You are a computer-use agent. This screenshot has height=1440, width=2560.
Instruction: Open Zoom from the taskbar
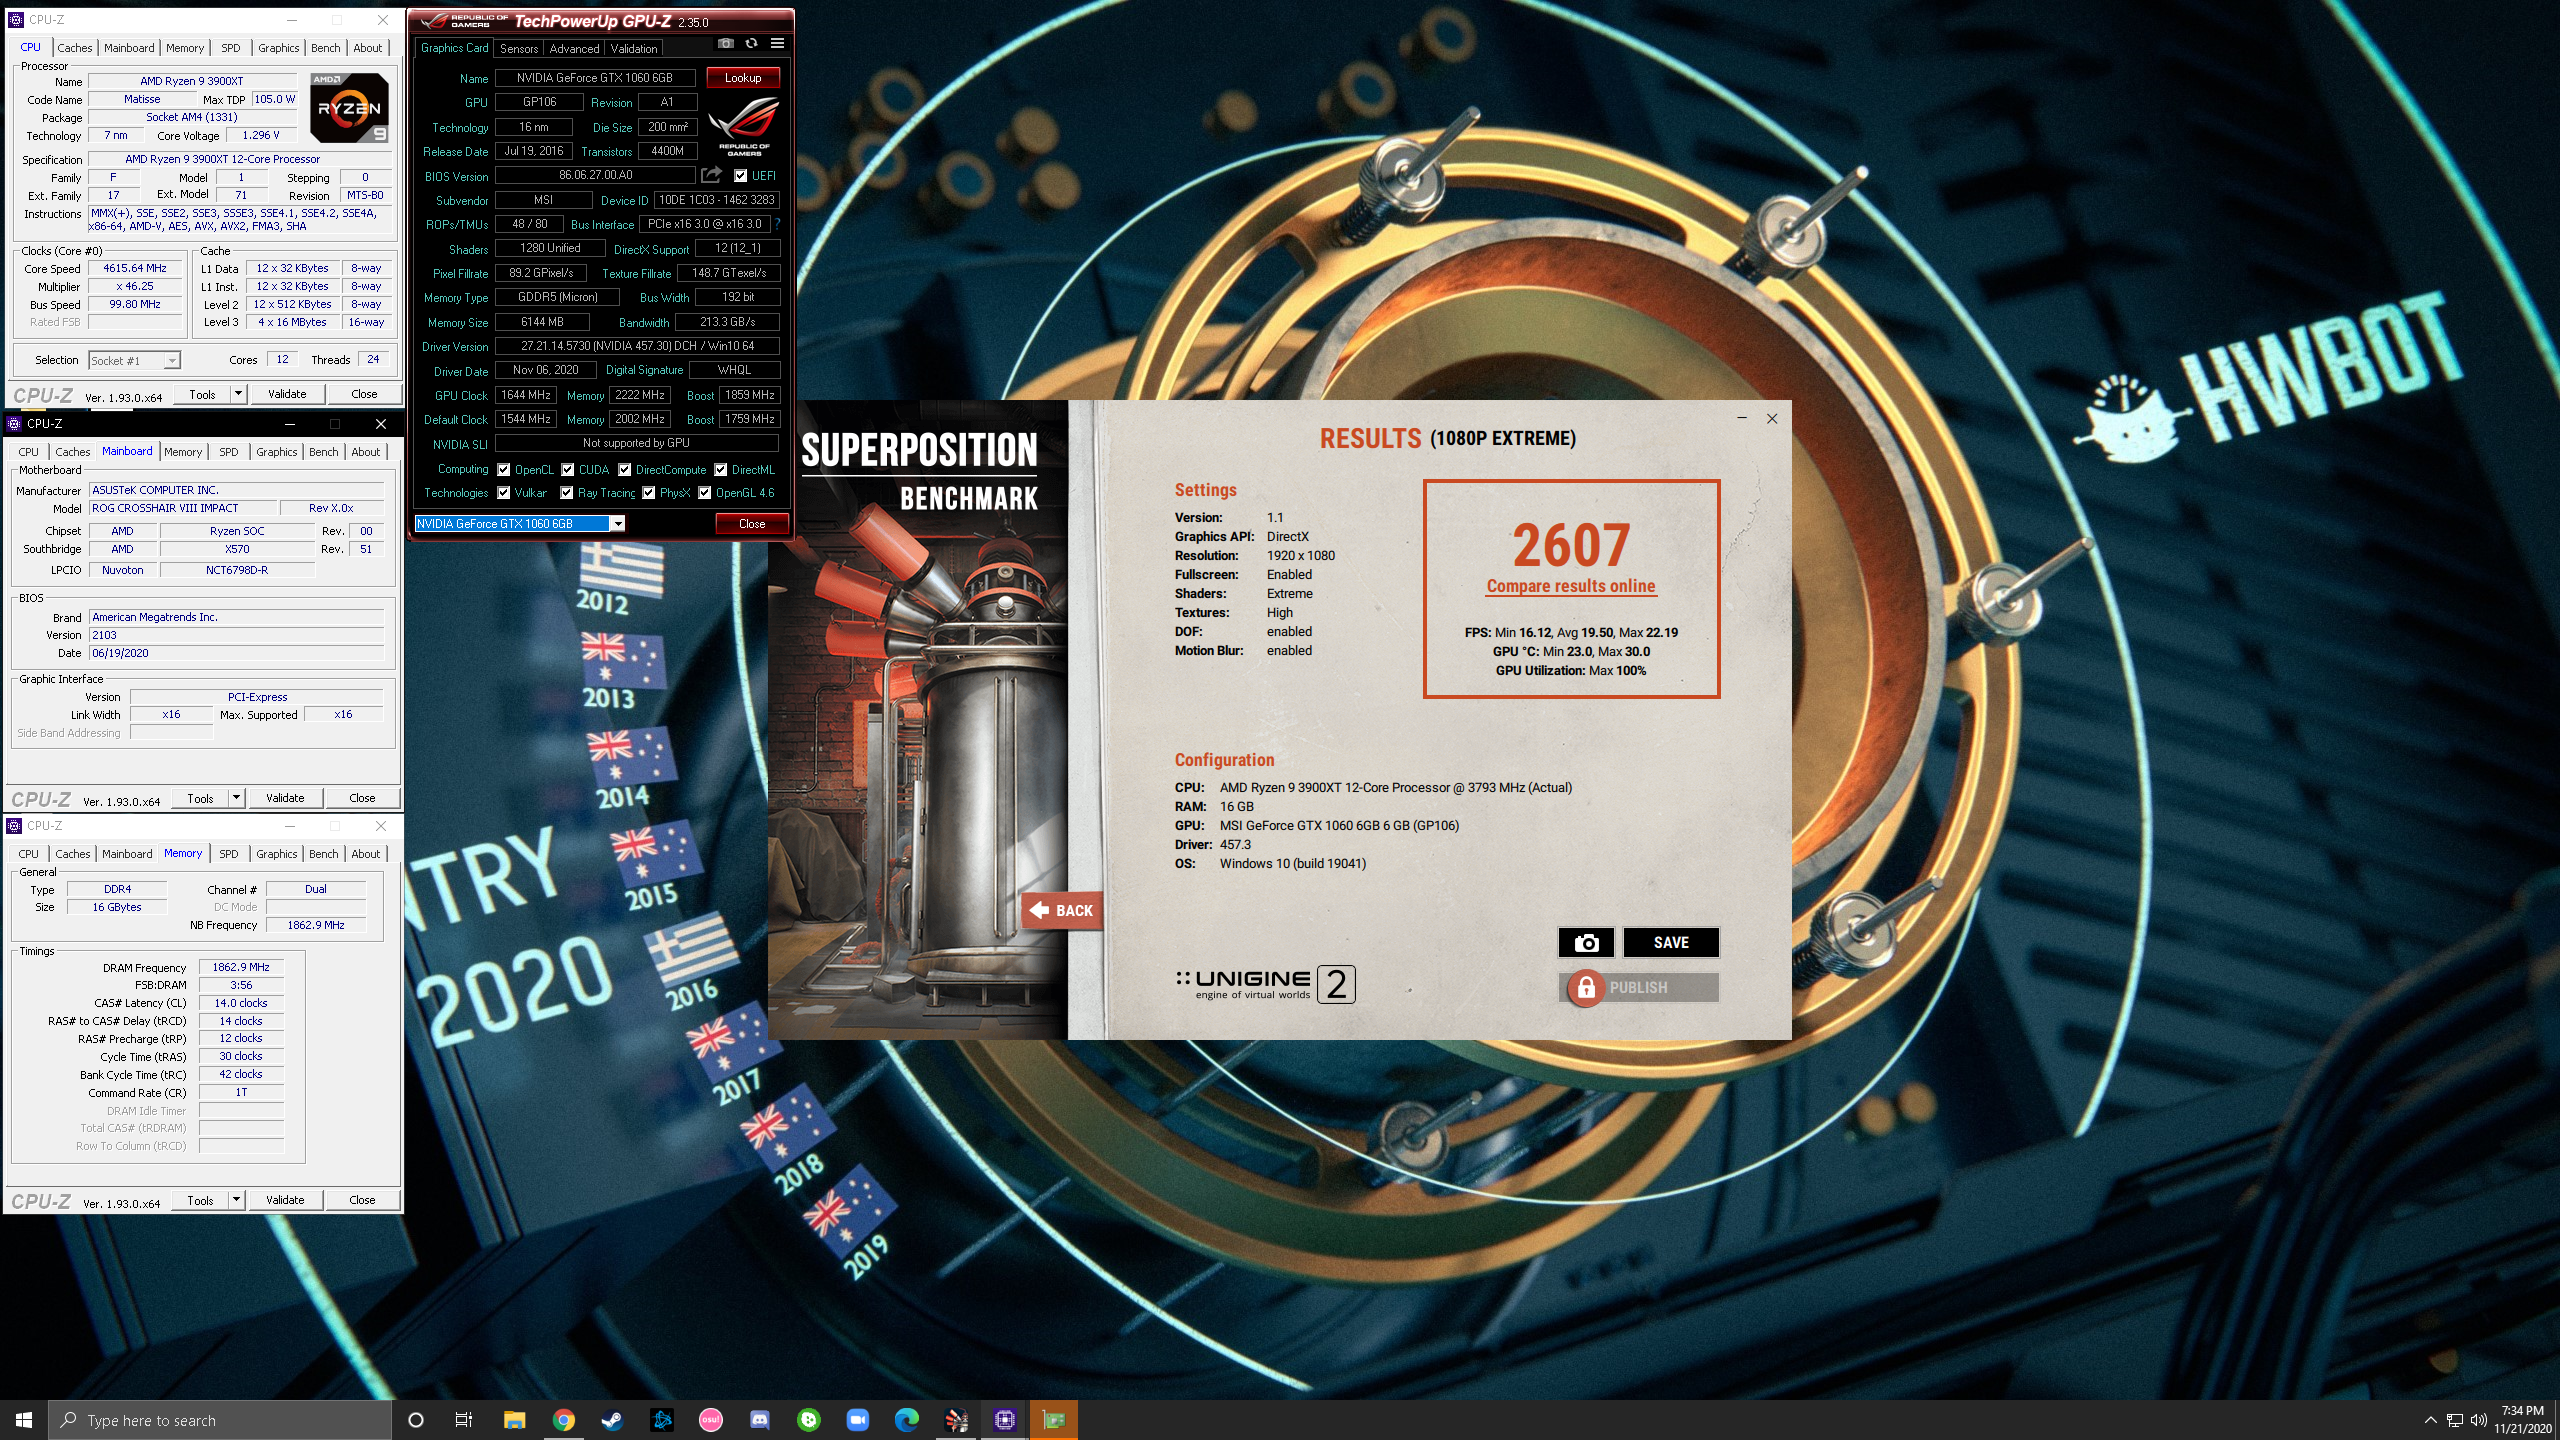tap(858, 1420)
